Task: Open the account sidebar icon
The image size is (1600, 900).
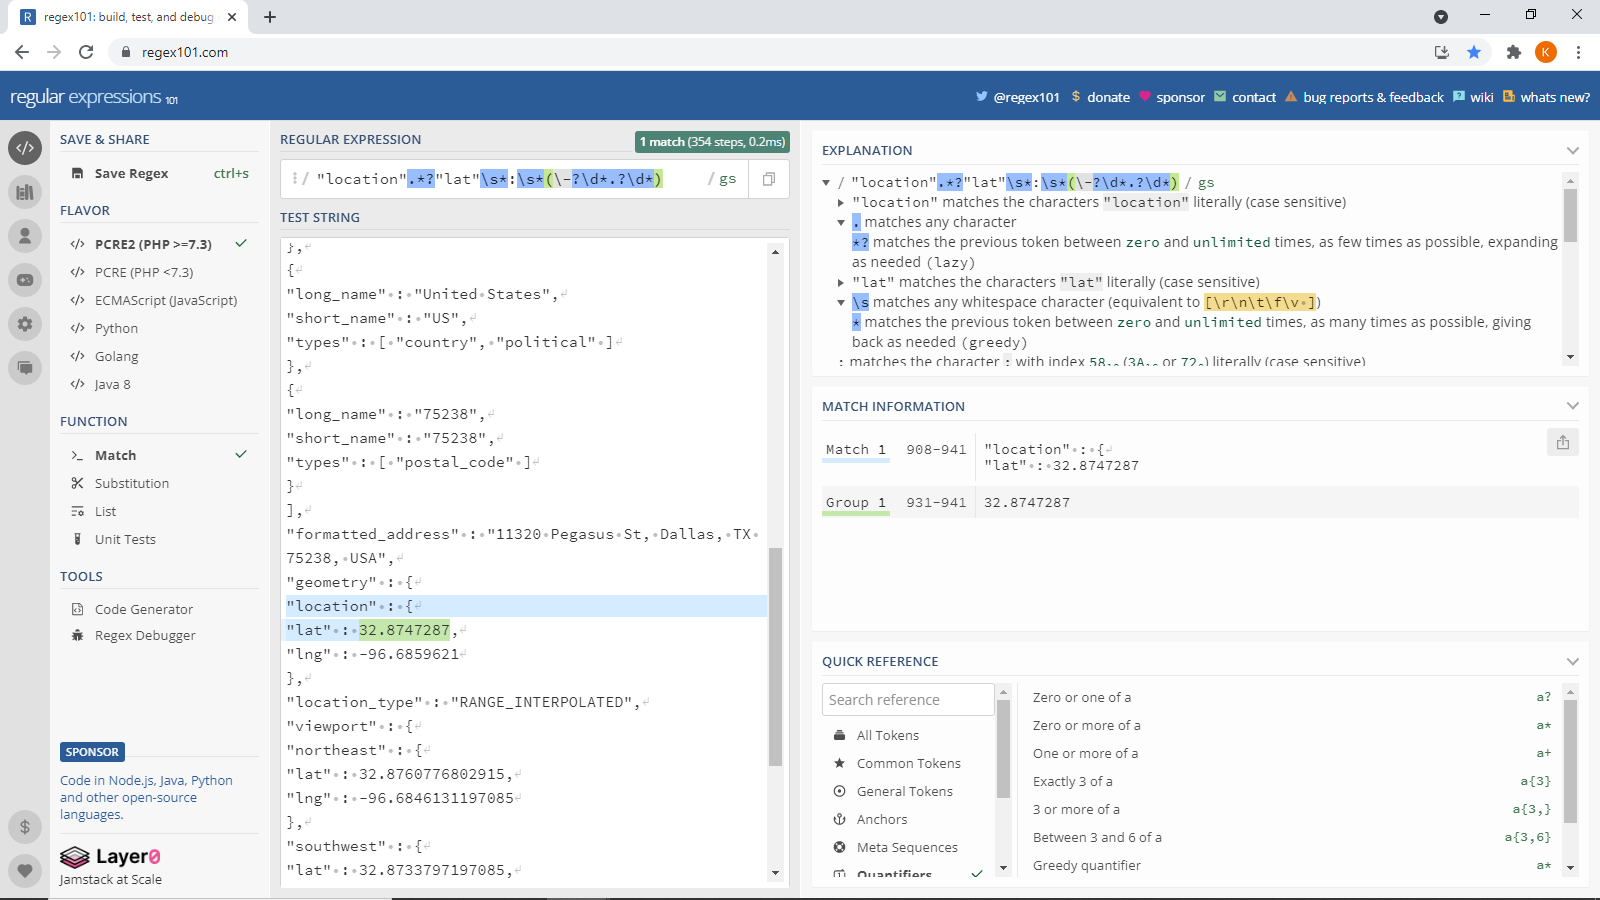Action: [x=25, y=236]
